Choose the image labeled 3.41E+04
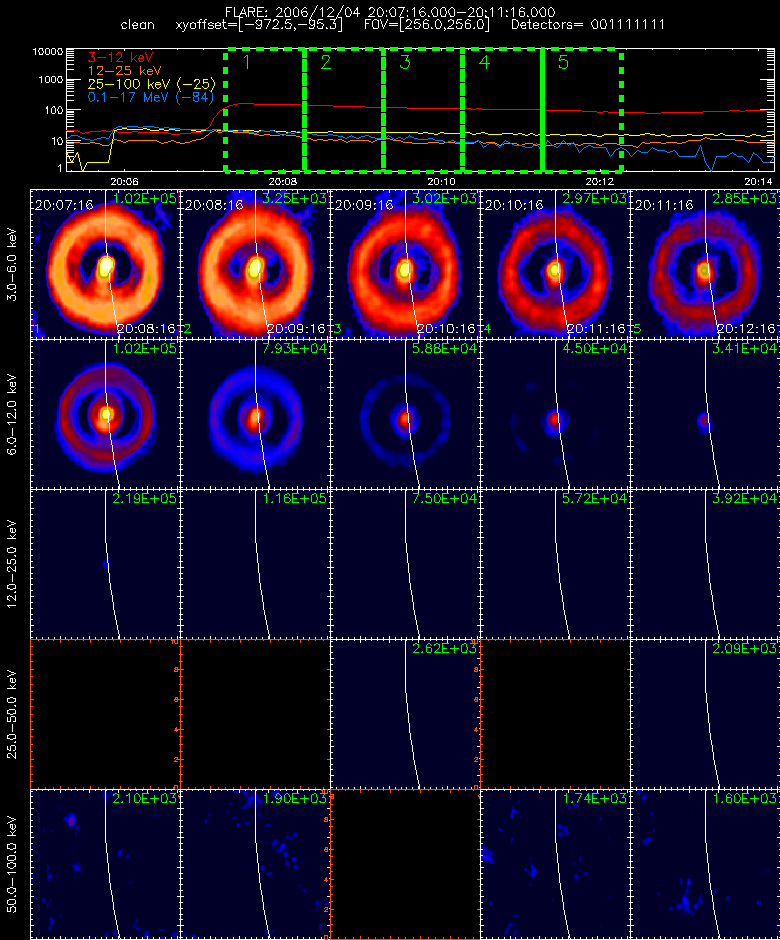Viewport: 780px width, 940px height. 705,414
